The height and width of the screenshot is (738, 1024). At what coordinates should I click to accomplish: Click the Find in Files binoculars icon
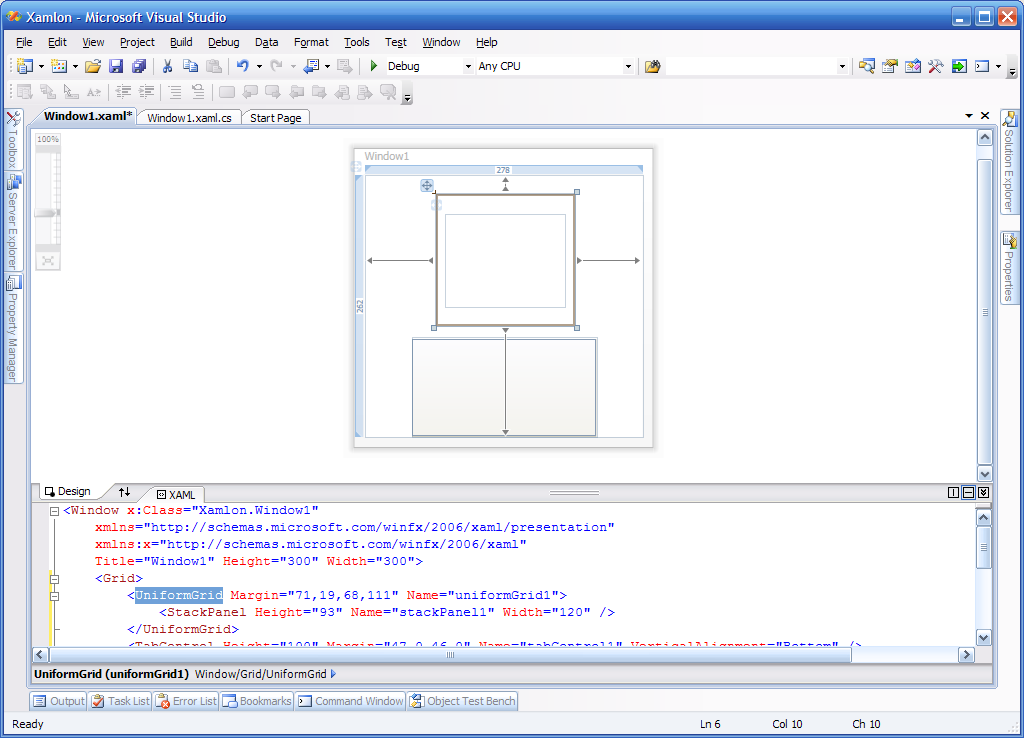pos(652,66)
